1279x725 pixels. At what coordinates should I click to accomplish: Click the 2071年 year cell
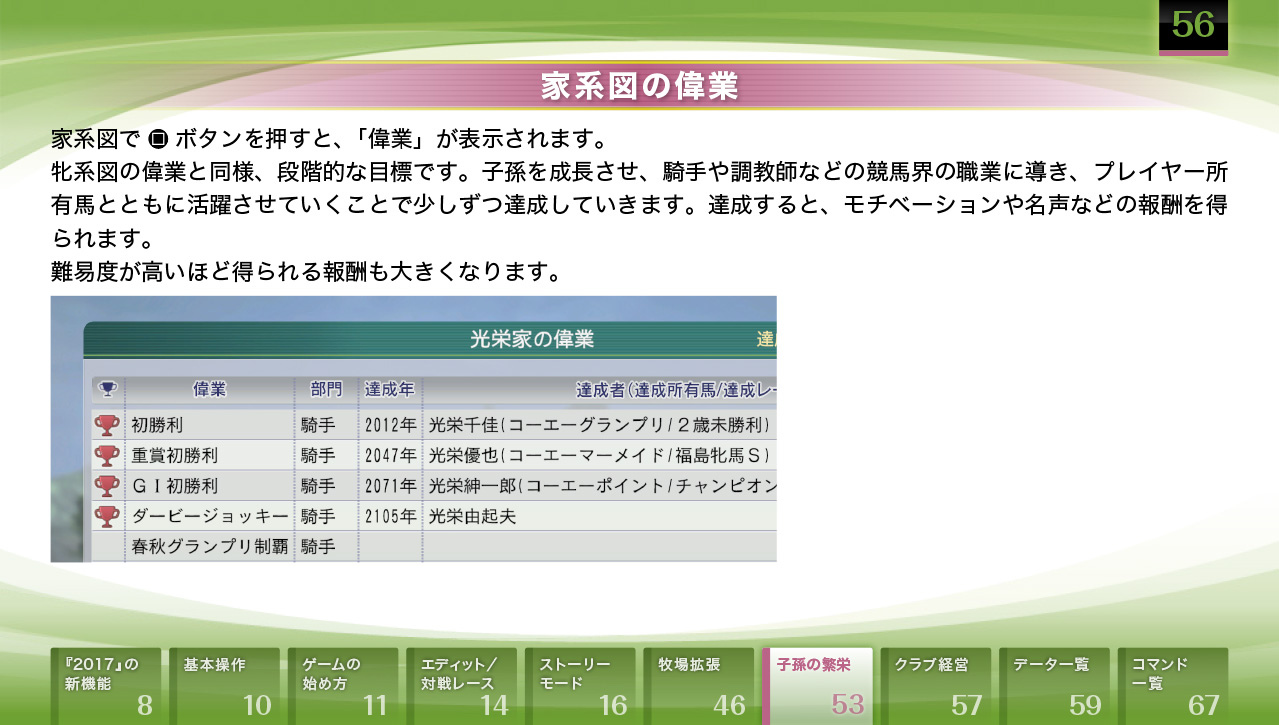(x=390, y=486)
